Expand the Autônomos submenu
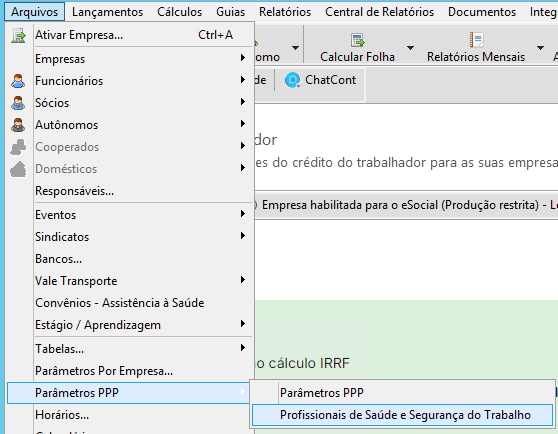 pyautogui.click(x=130, y=125)
